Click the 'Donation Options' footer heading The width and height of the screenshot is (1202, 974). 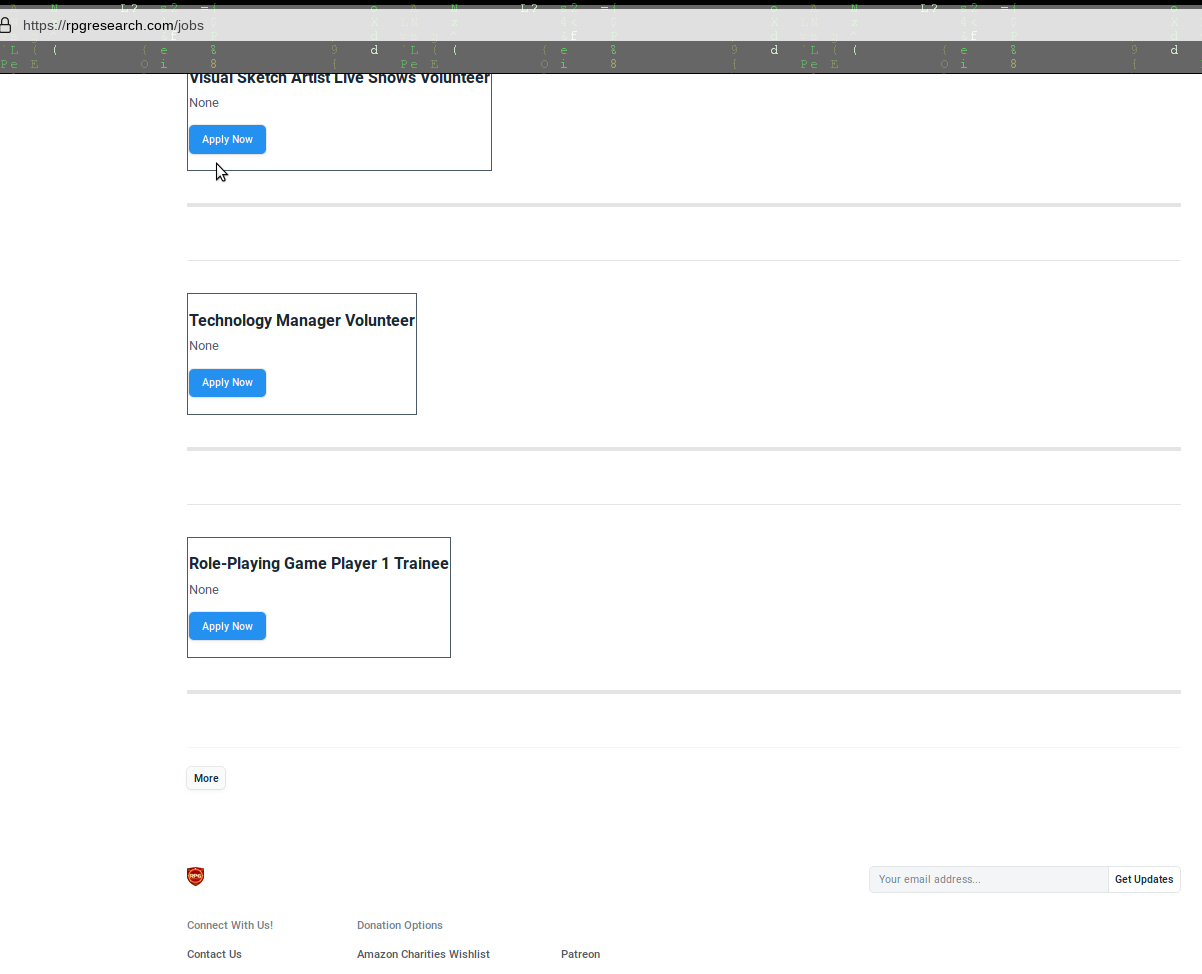point(400,925)
